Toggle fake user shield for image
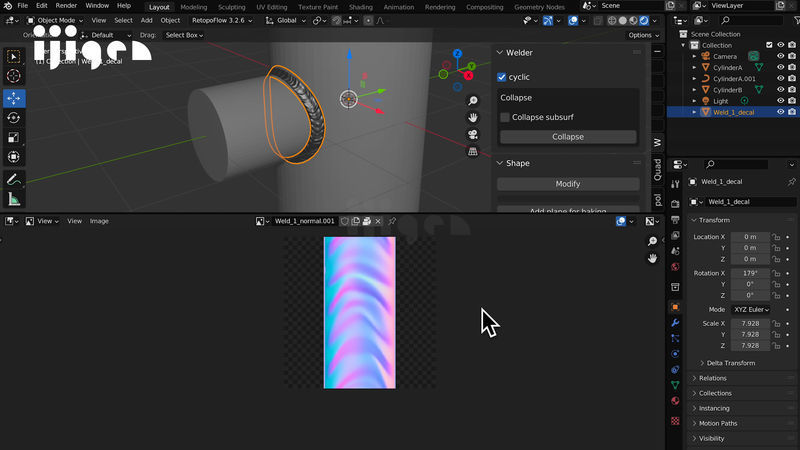 (345, 221)
